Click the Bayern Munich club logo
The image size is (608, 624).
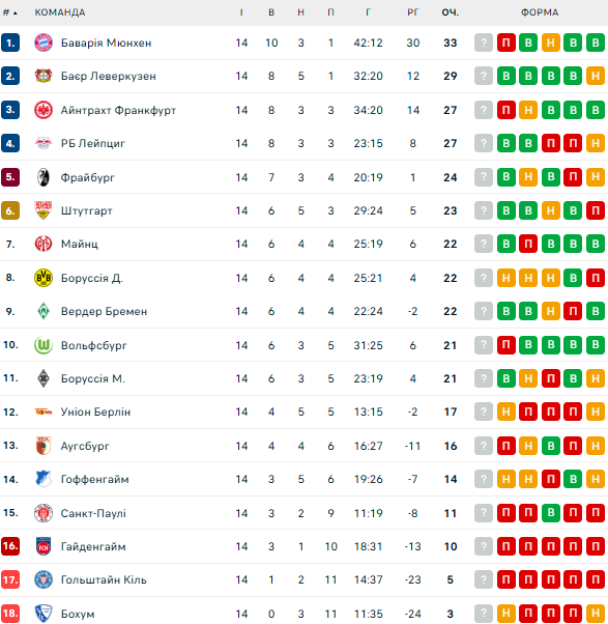point(43,43)
